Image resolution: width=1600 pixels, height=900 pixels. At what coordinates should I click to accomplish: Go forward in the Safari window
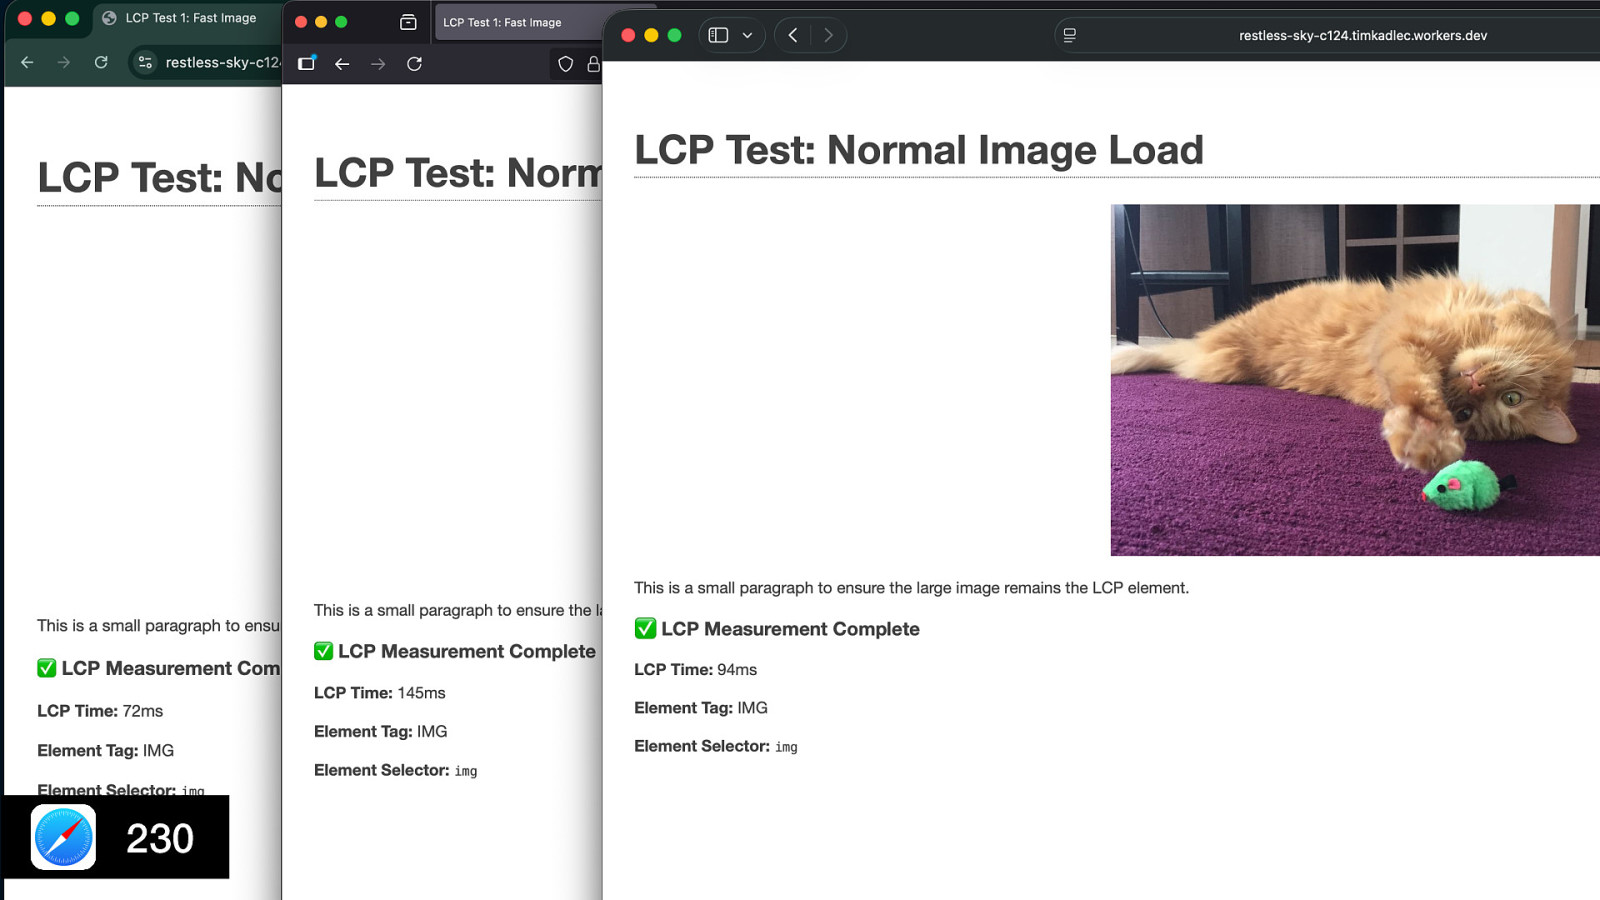(828, 35)
